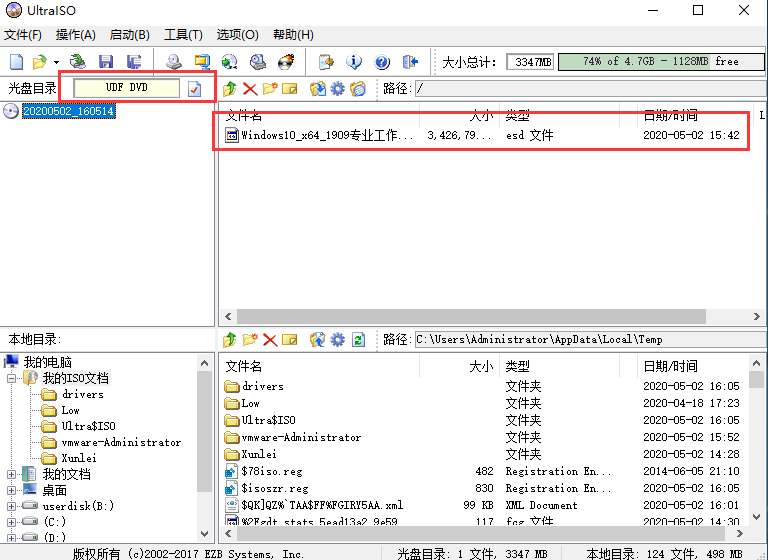Select 我的电脑 in local tree

coord(48,362)
